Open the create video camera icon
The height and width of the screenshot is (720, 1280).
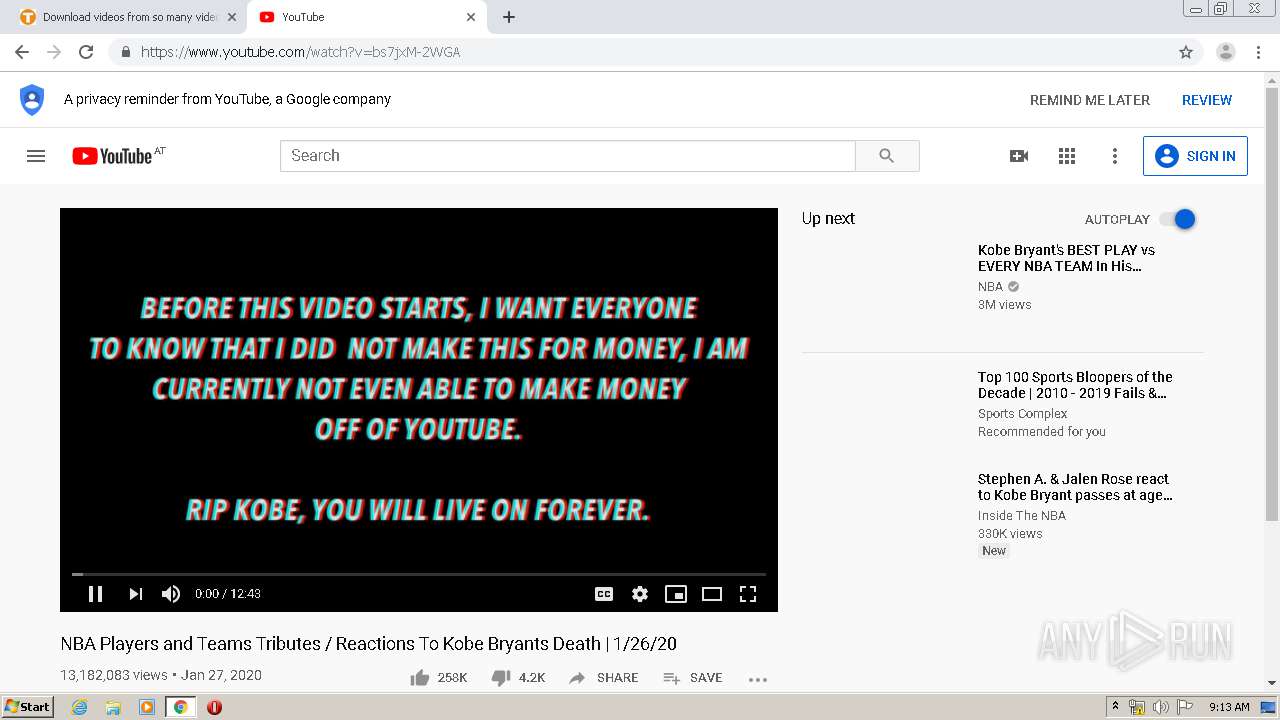[1019, 156]
